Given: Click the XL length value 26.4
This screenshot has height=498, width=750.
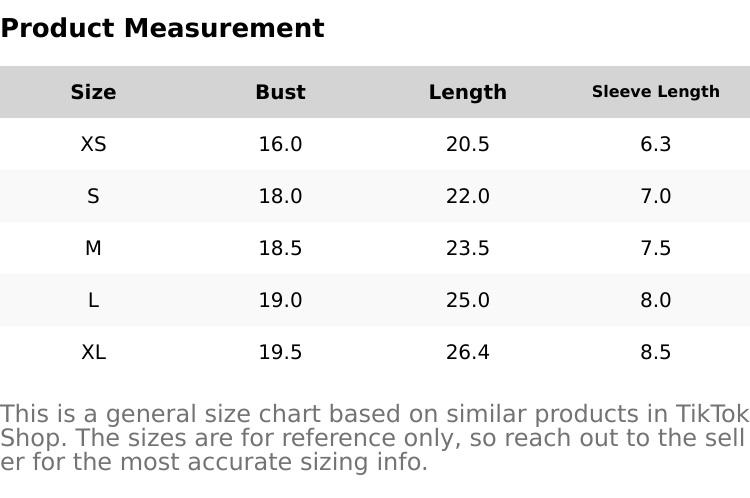Looking at the screenshot, I should pos(468,352).
